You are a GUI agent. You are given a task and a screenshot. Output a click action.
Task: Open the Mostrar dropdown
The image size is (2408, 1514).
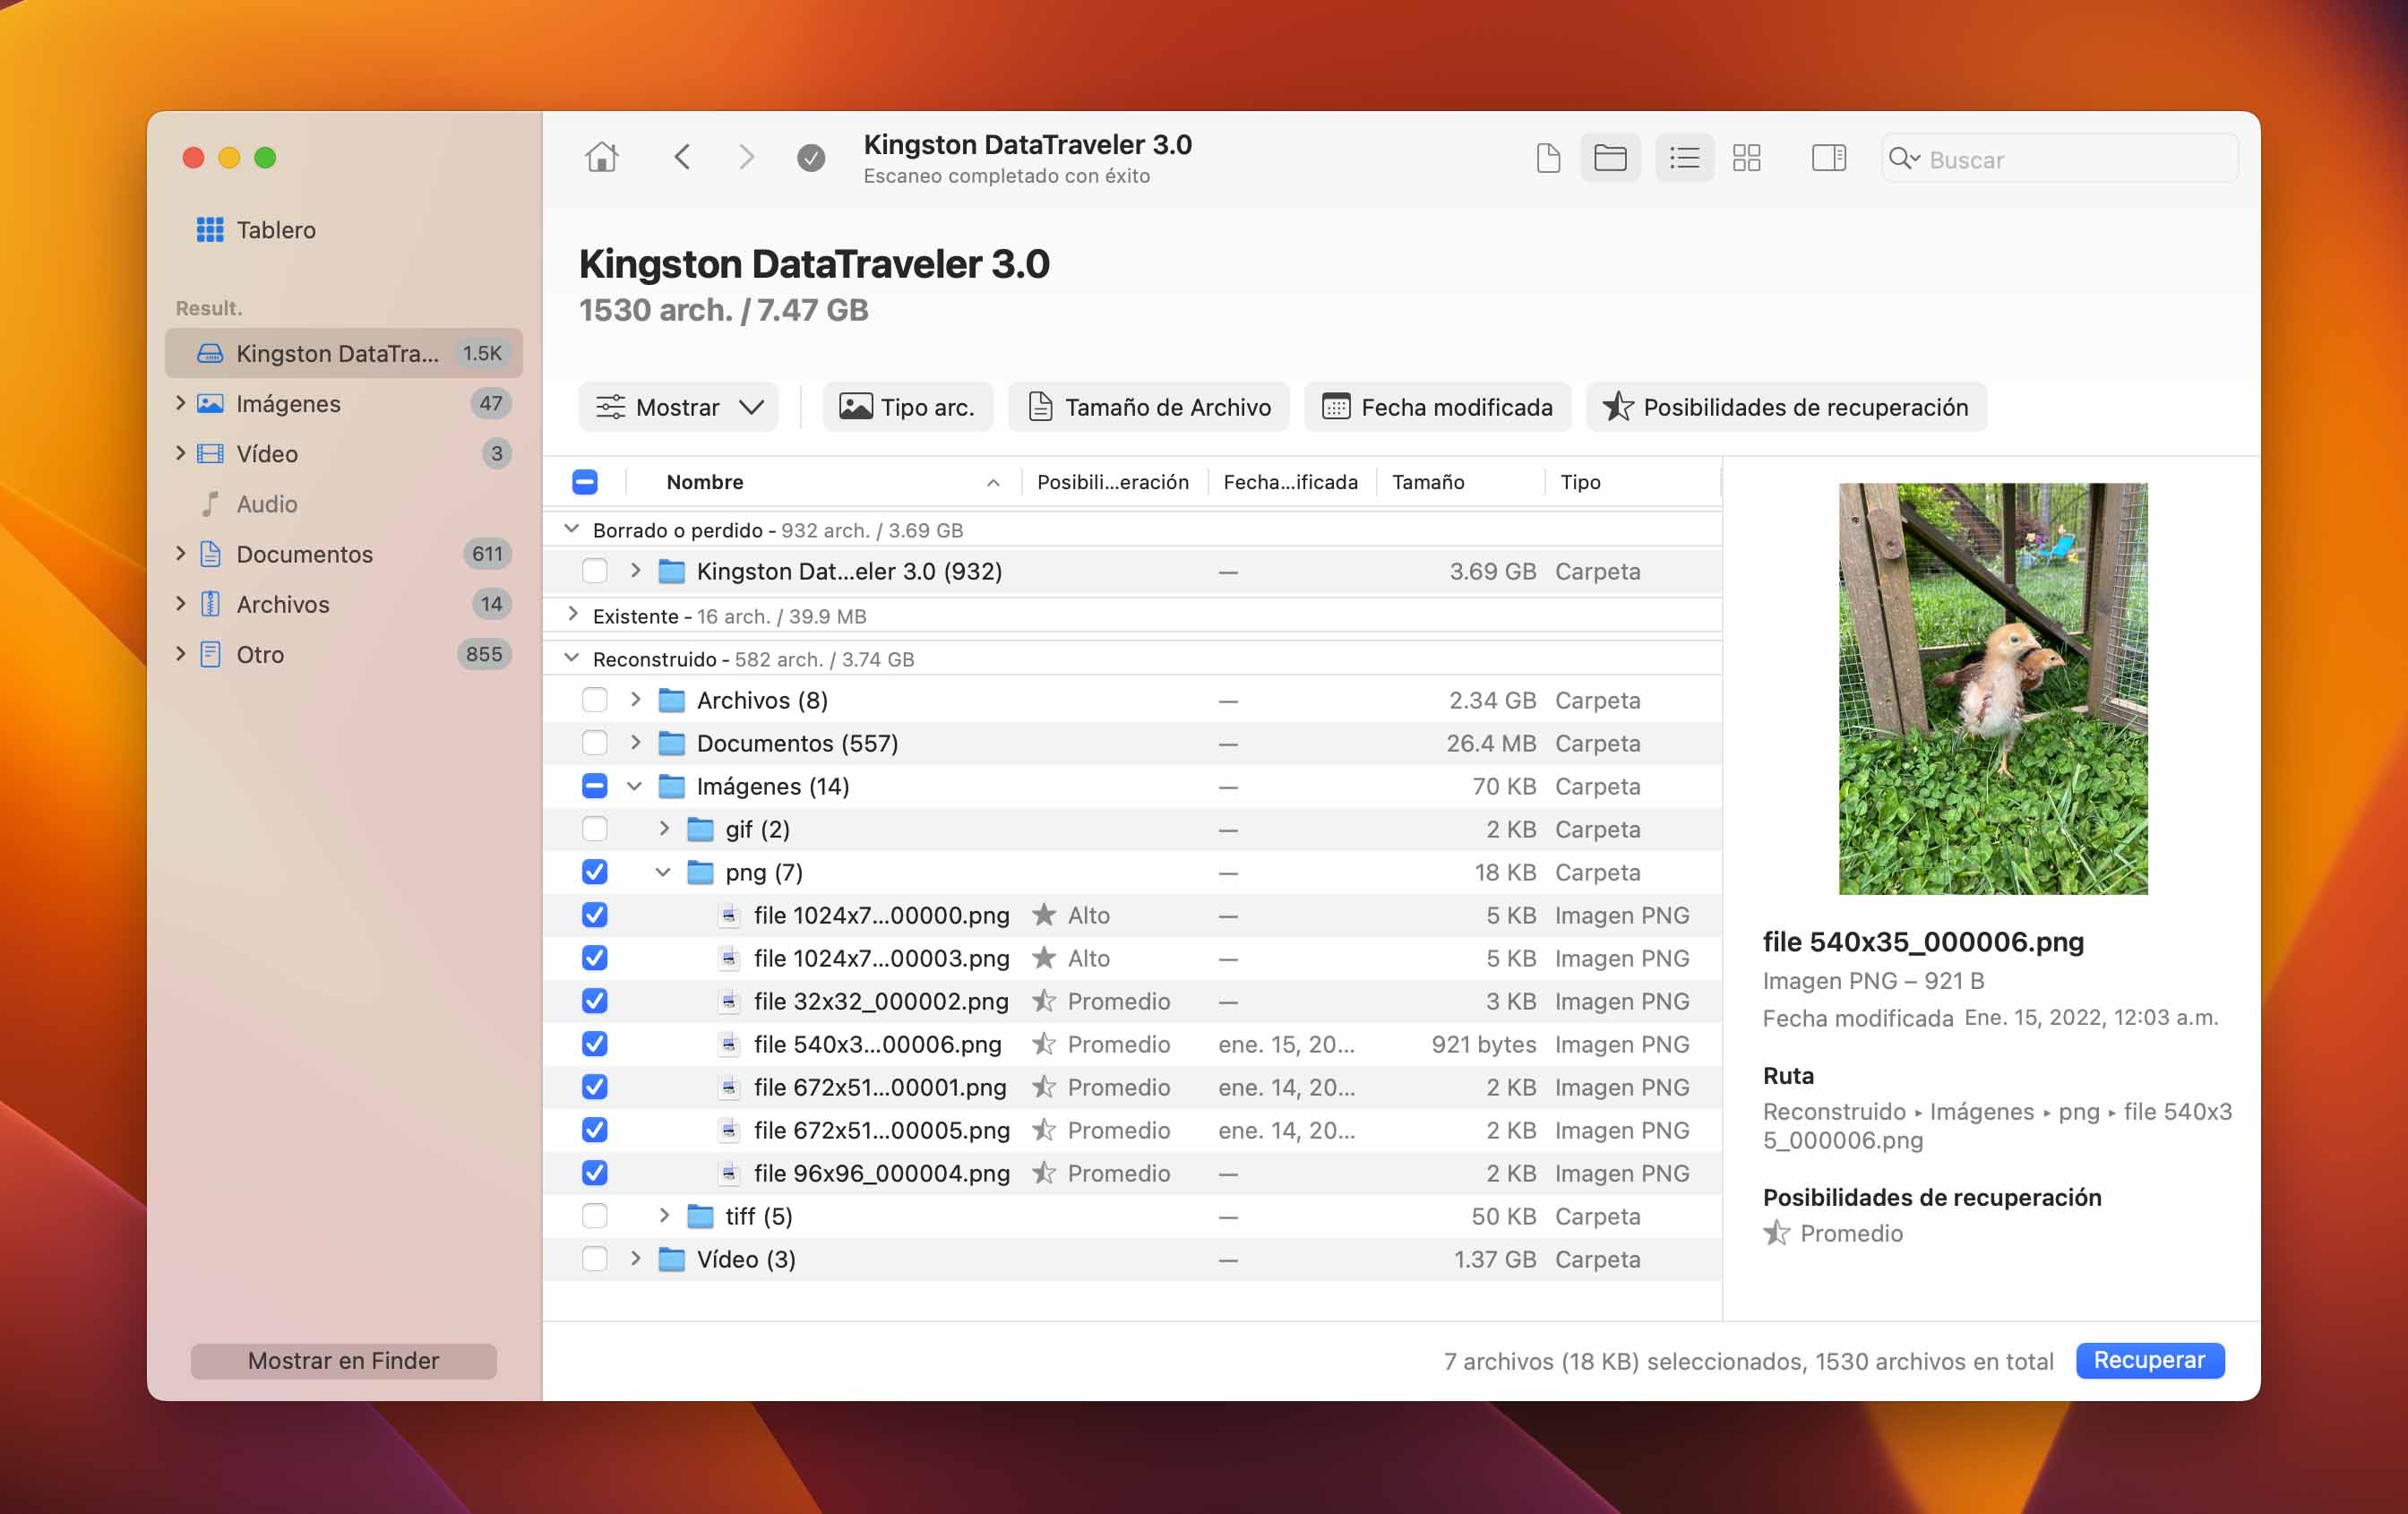[679, 407]
